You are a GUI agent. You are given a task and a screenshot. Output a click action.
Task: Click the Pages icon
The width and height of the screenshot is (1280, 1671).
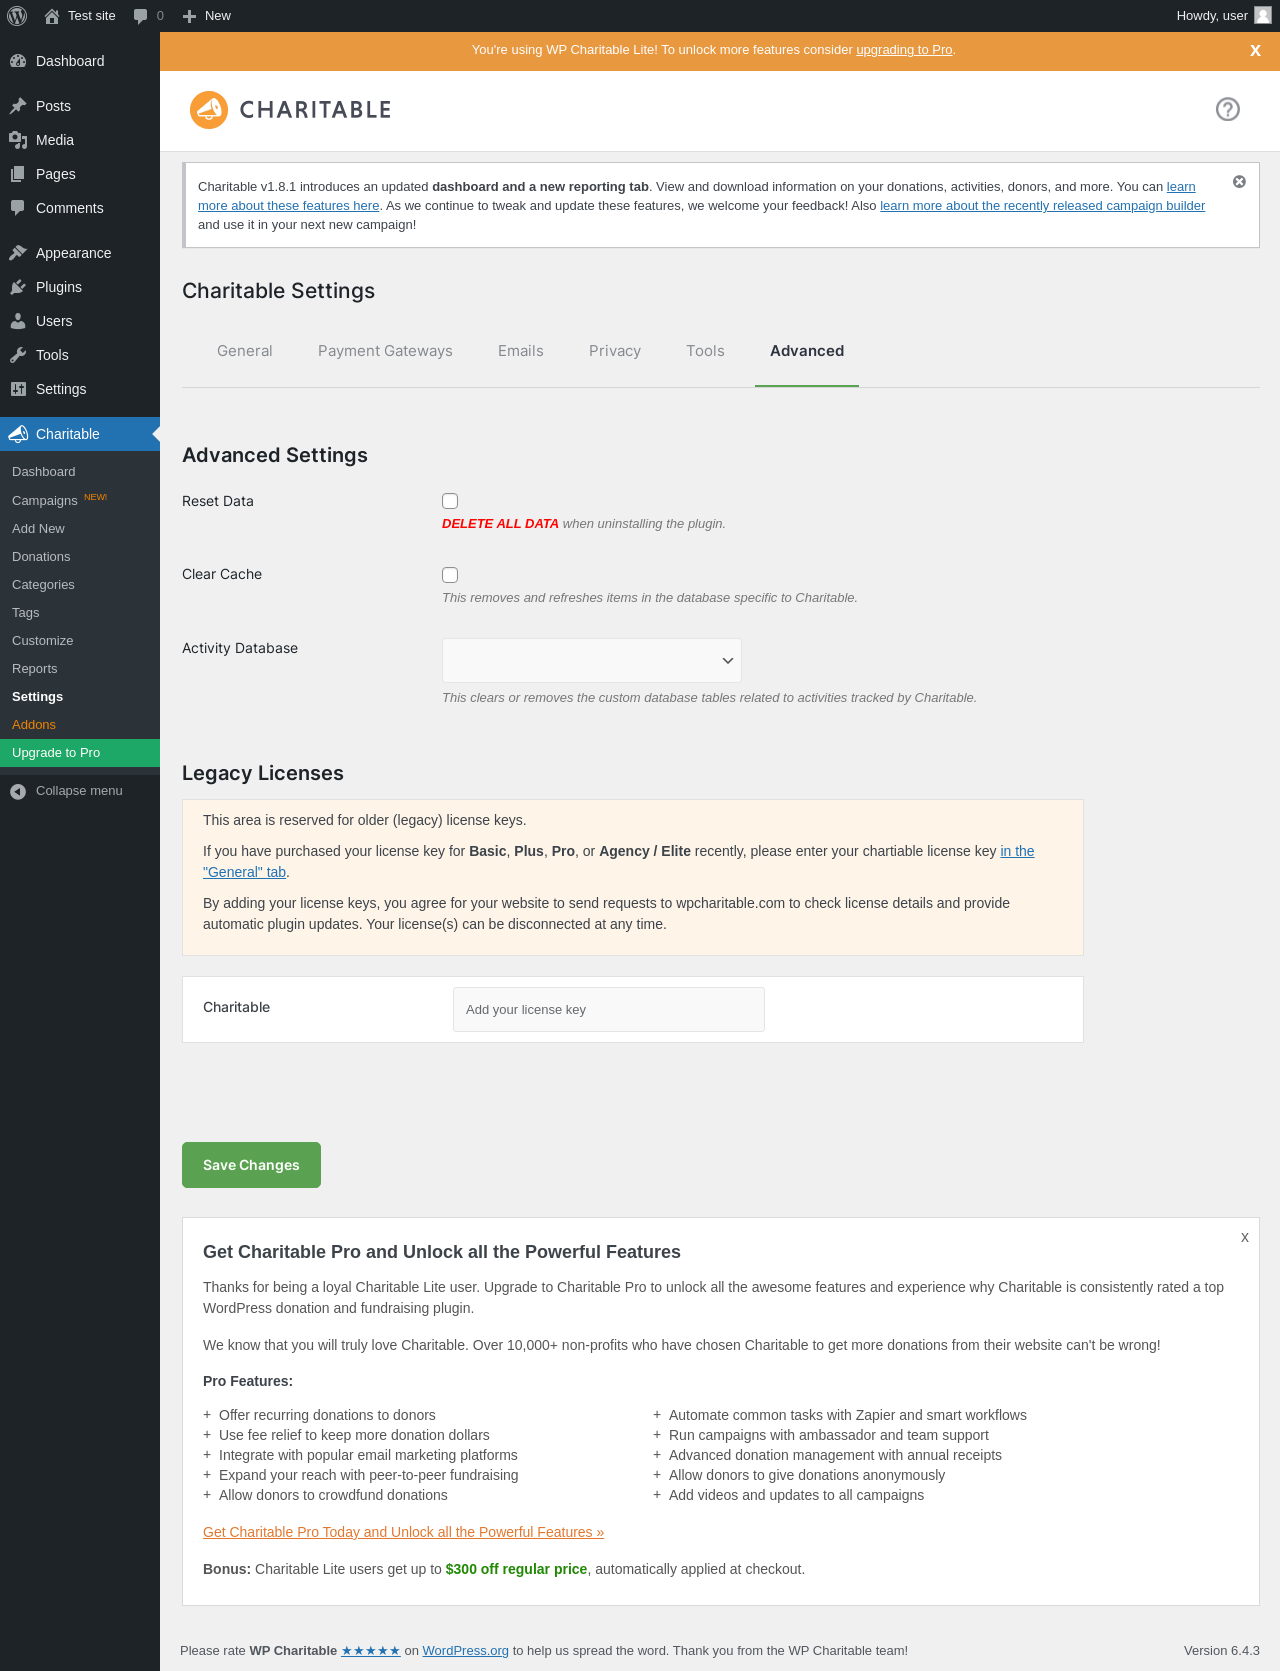point(18,174)
